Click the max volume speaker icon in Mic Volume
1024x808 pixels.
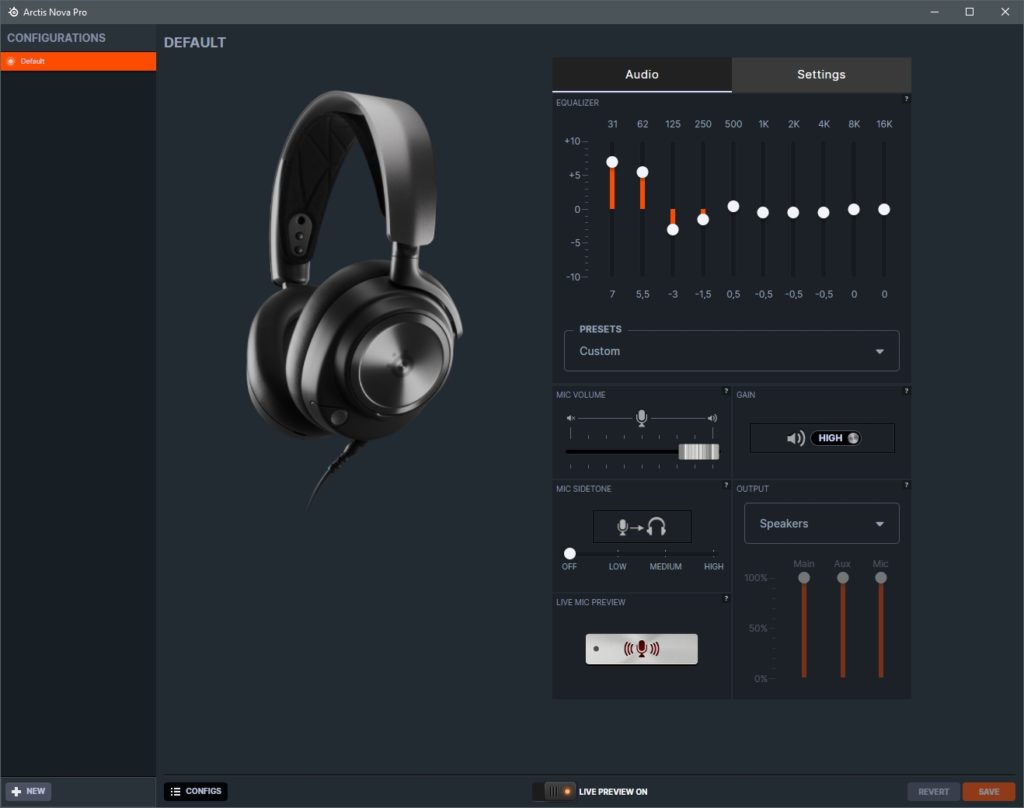[710, 417]
